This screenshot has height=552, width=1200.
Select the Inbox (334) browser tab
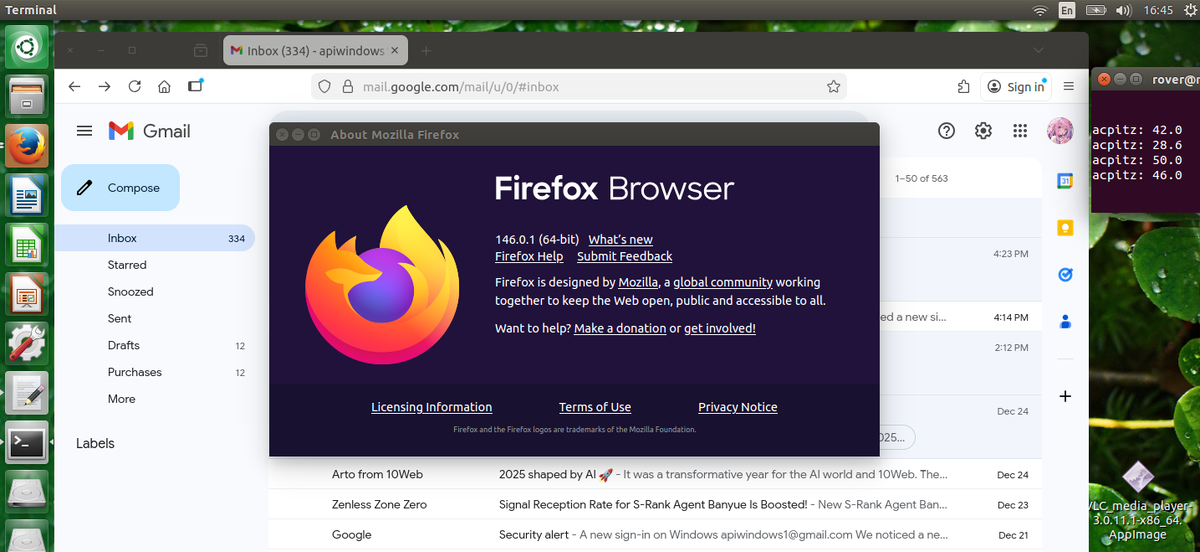[x=315, y=50]
